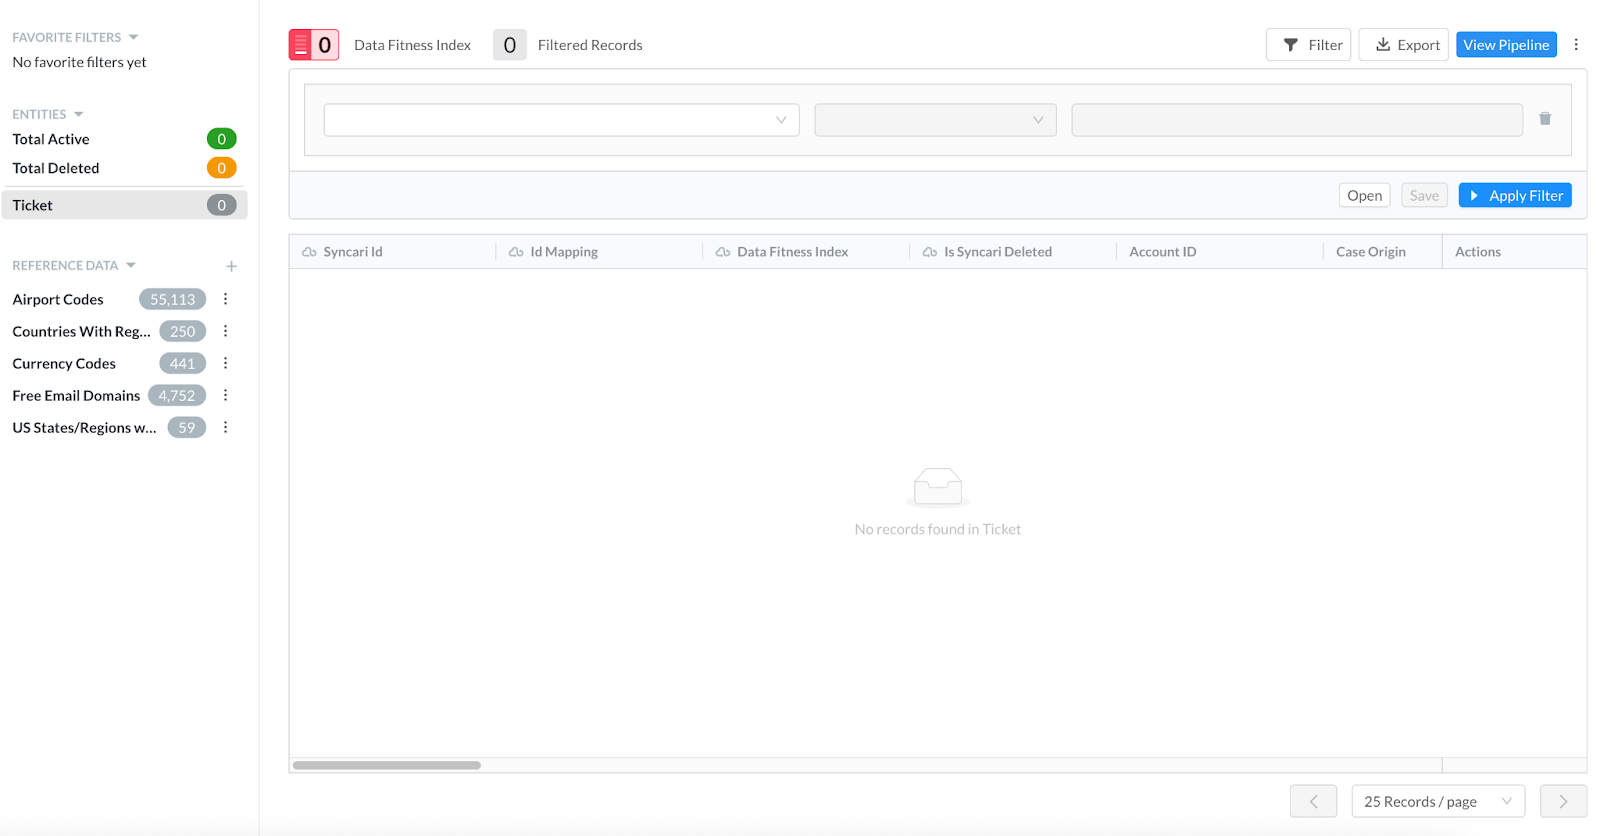
Task: Click the 441 Currency Codes badge
Action: click(x=182, y=363)
